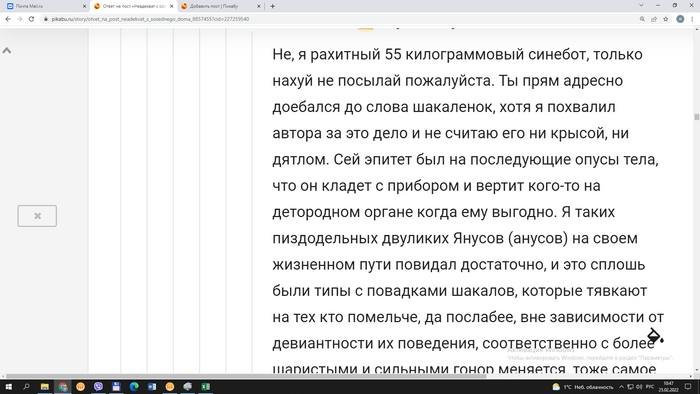
Task: Close the Почта Mail.ru tab
Action: point(84,6)
